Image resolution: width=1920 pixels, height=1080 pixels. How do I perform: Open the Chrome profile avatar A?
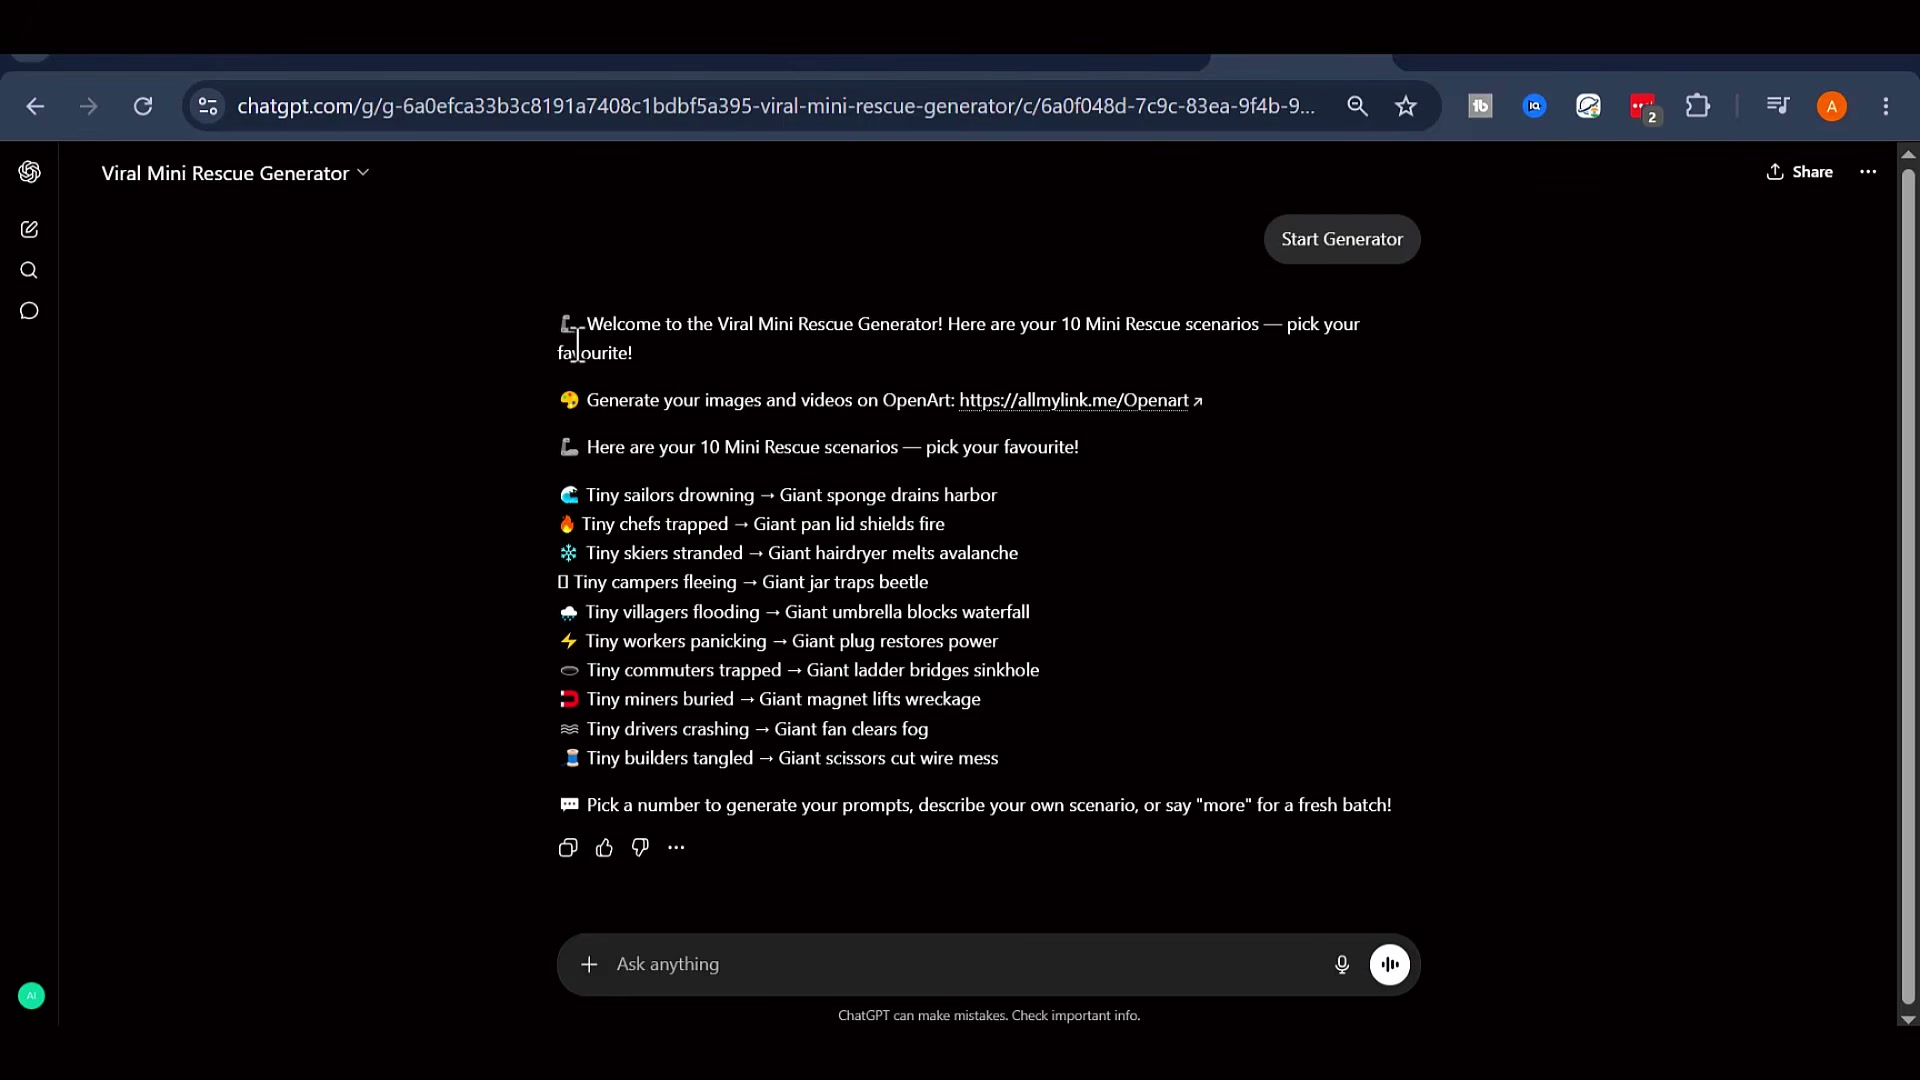pyautogui.click(x=1832, y=106)
